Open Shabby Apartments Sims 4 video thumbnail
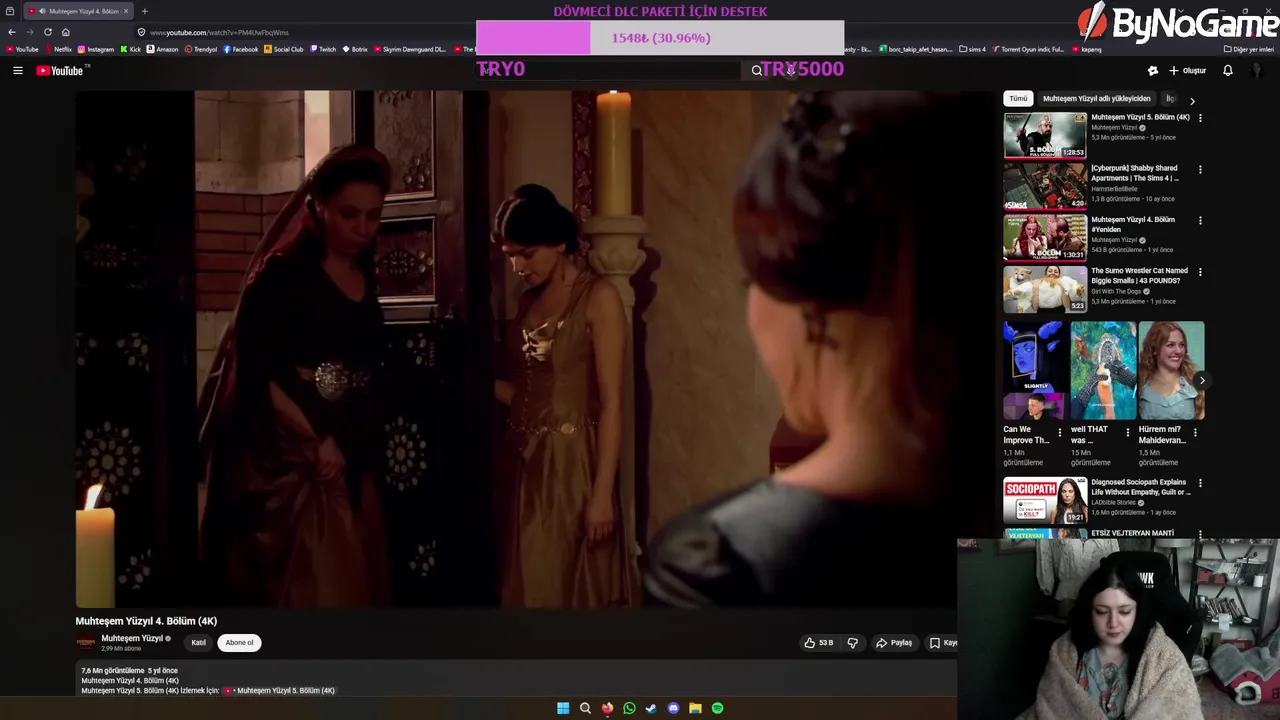Viewport: 1280px width, 720px height. [1045, 187]
